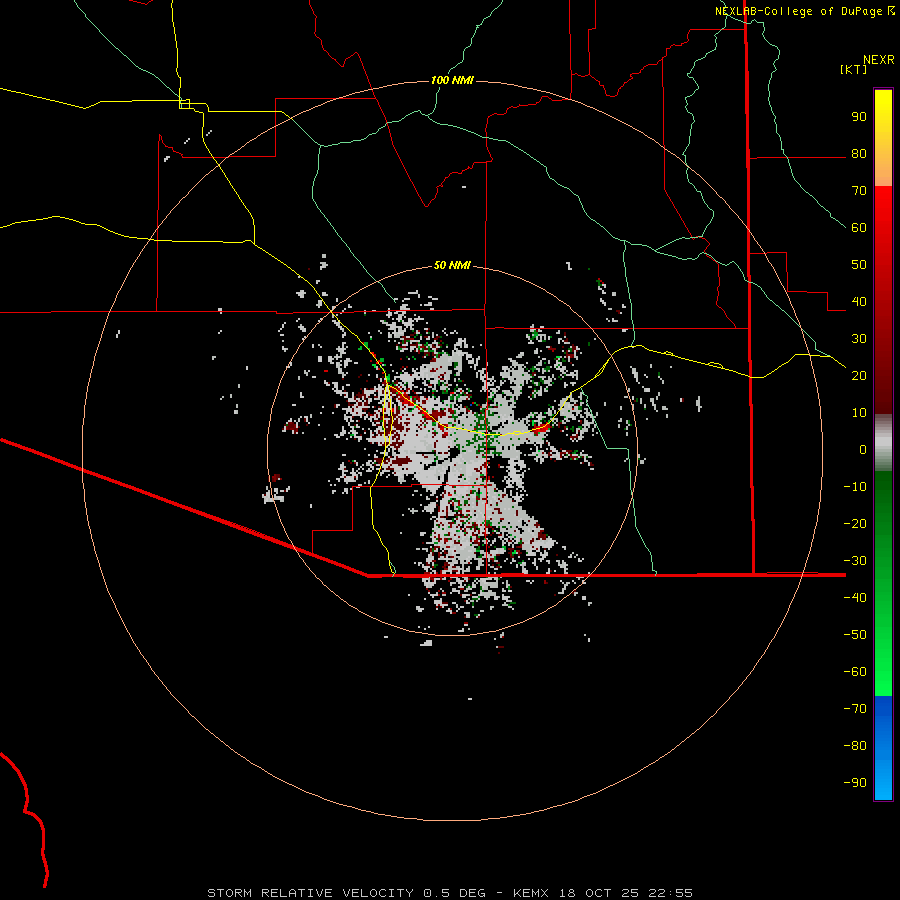Click the 50 NMI range ring label

tap(452, 265)
